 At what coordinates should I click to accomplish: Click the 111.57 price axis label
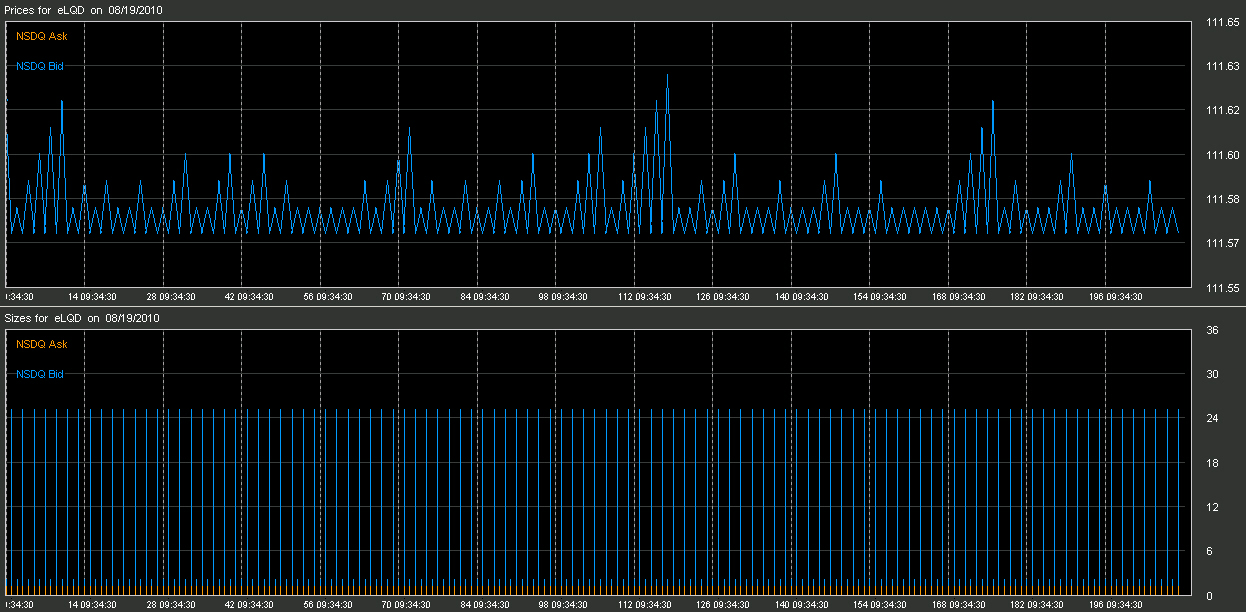tap(1223, 243)
